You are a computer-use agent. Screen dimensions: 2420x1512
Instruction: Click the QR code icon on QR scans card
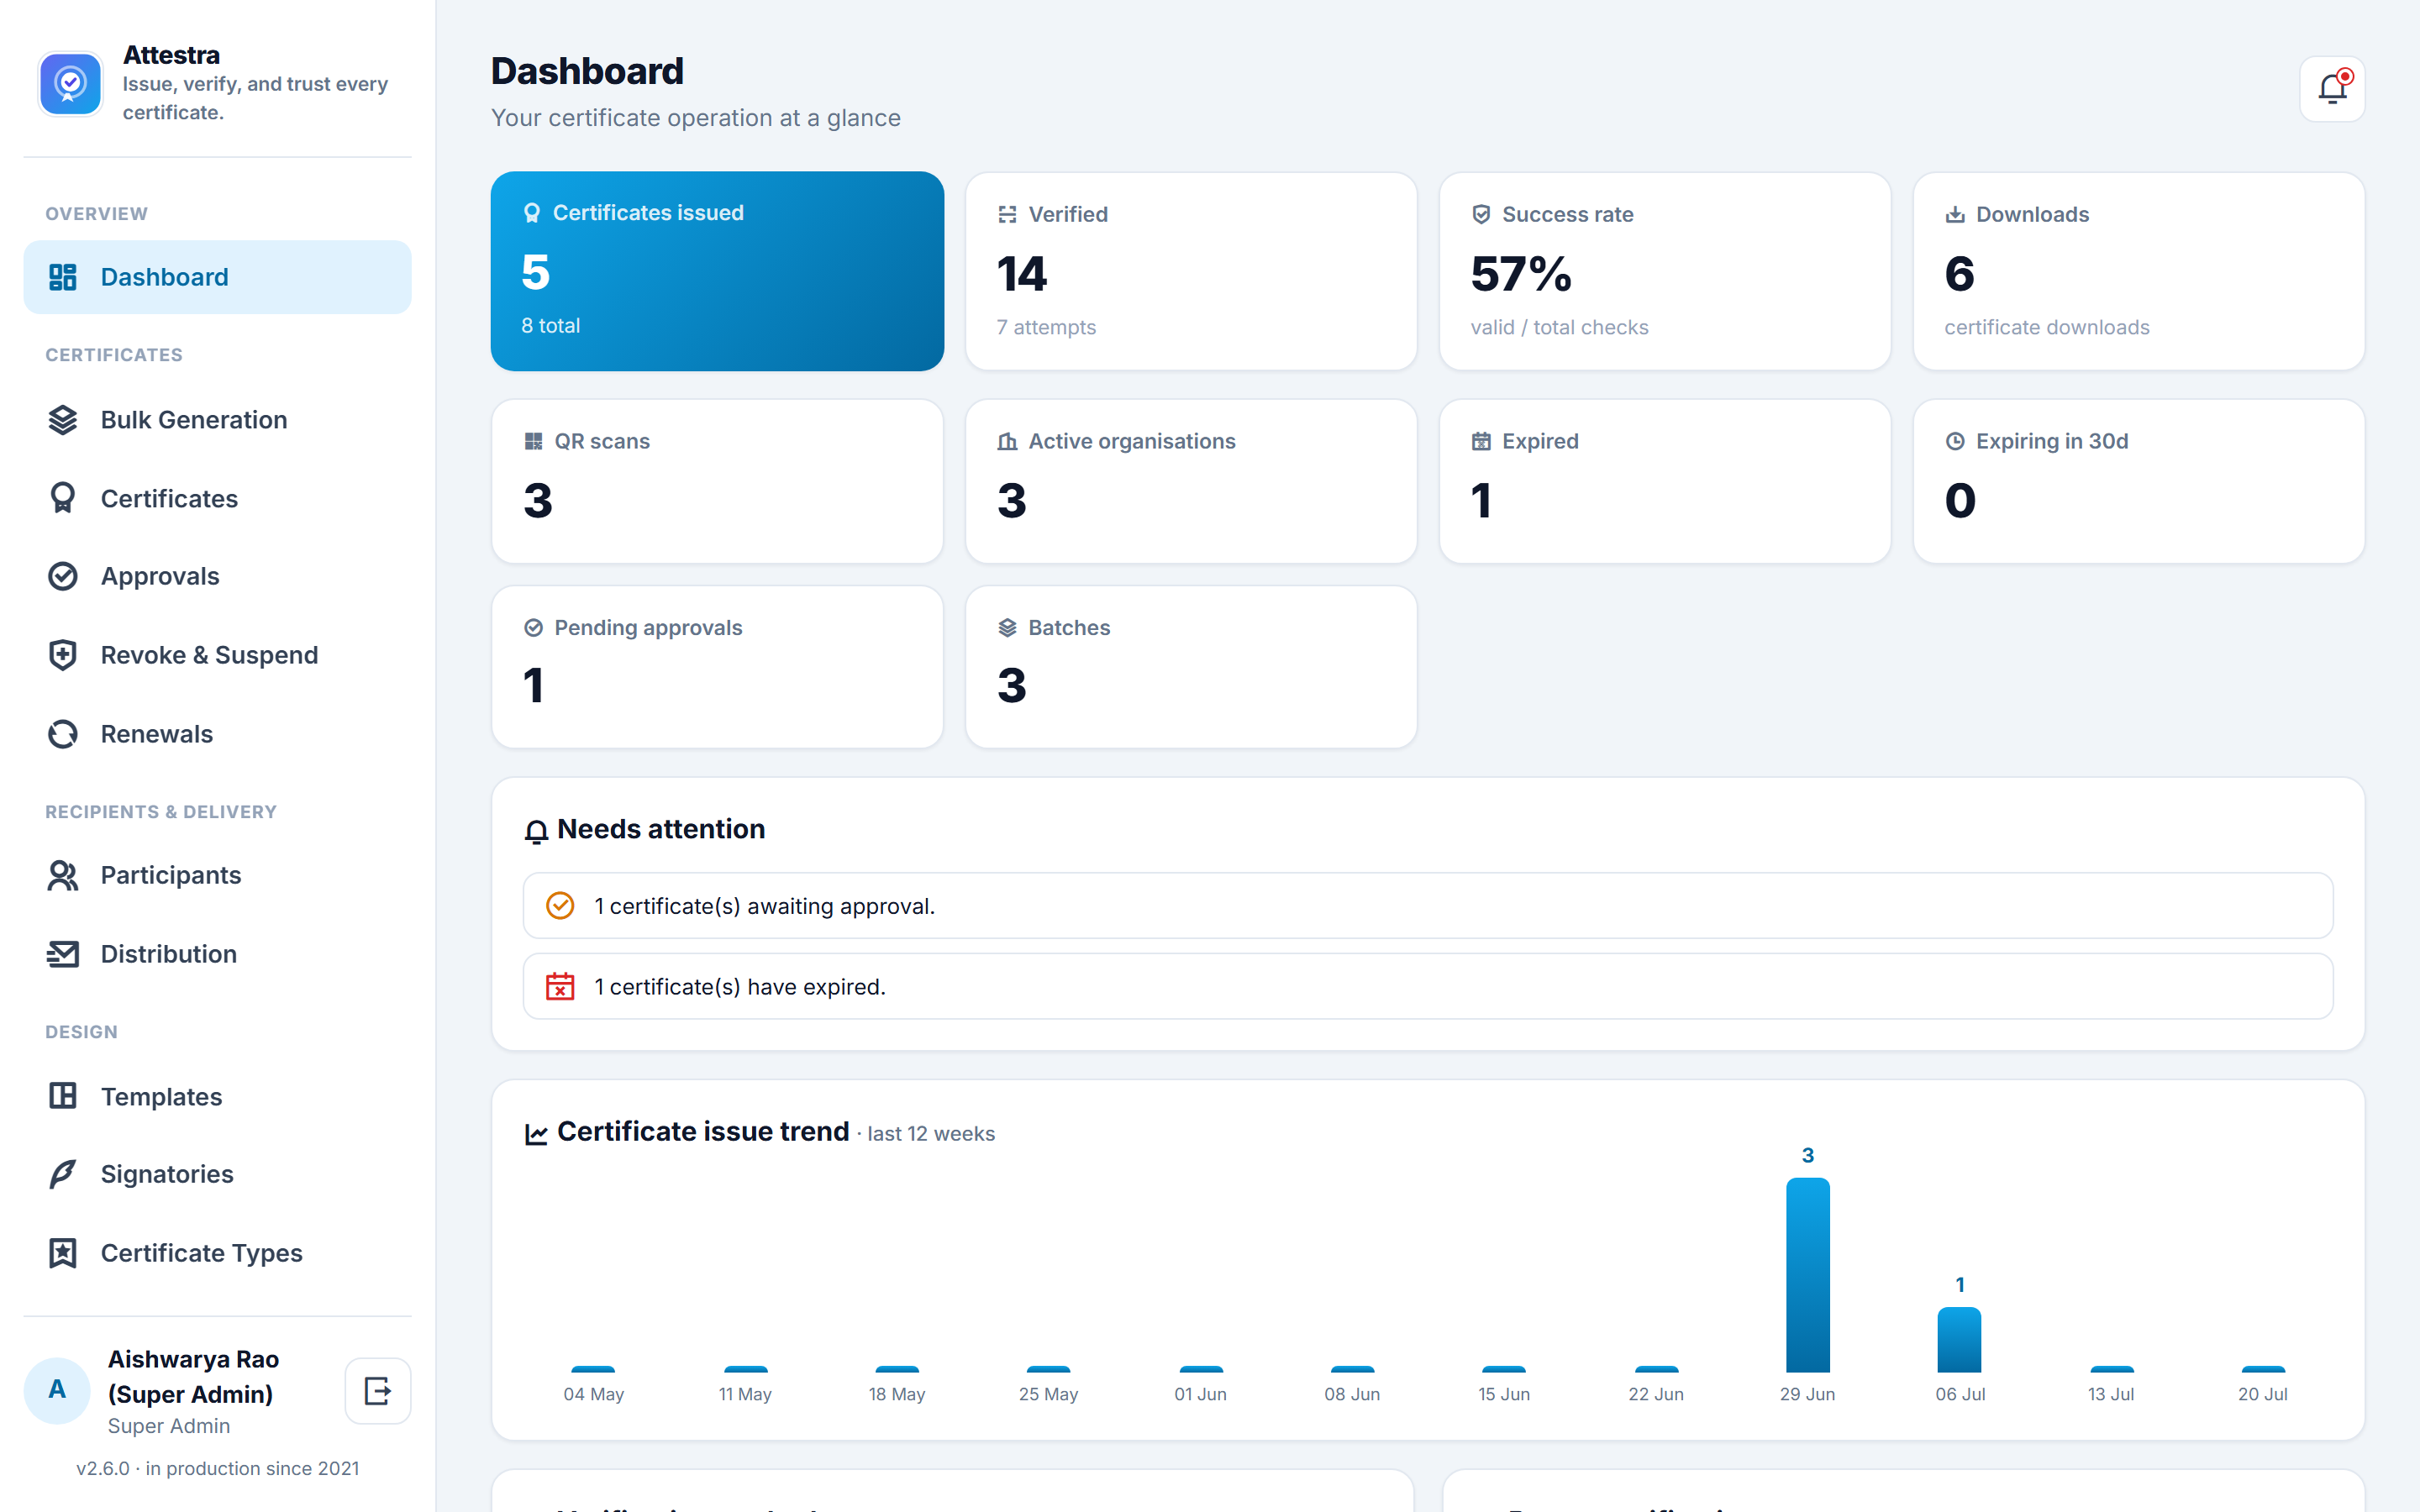(534, 441)
